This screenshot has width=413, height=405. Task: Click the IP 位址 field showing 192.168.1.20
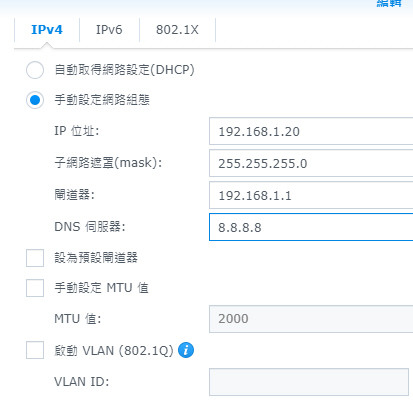pos(311,131)
